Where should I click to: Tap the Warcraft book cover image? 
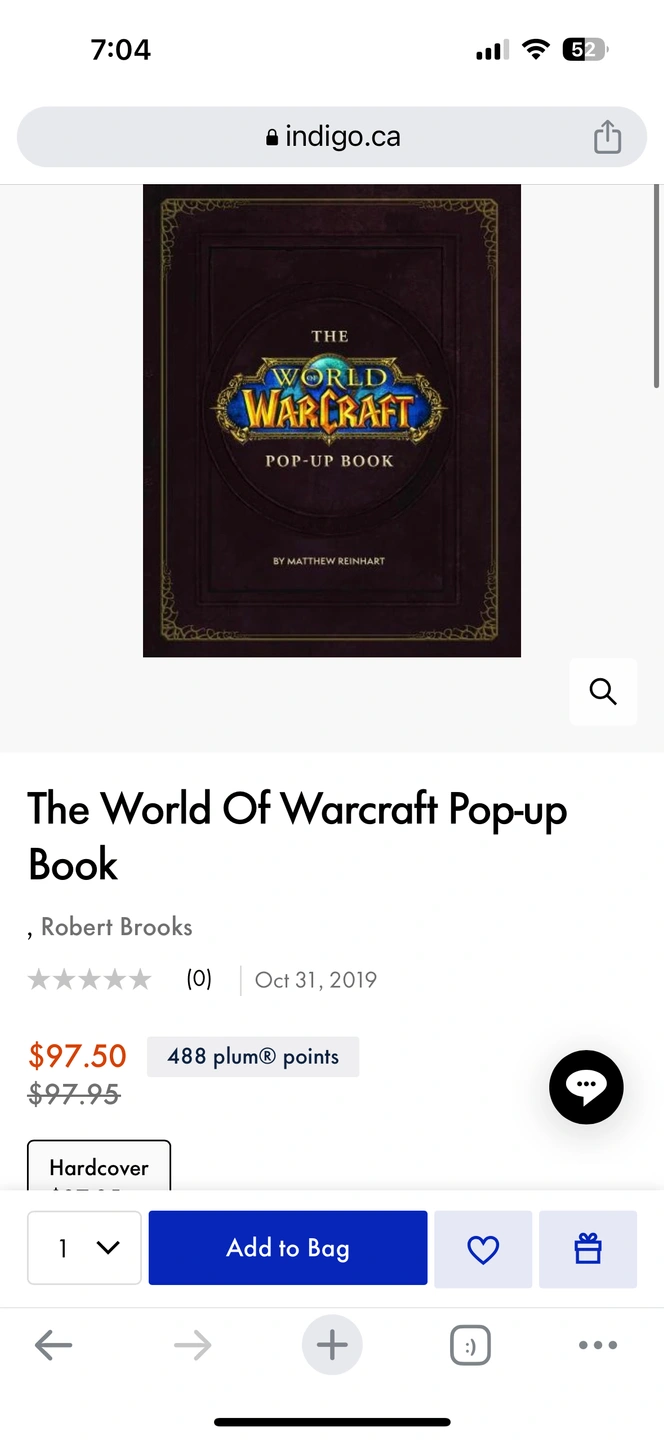coord(332,421)
